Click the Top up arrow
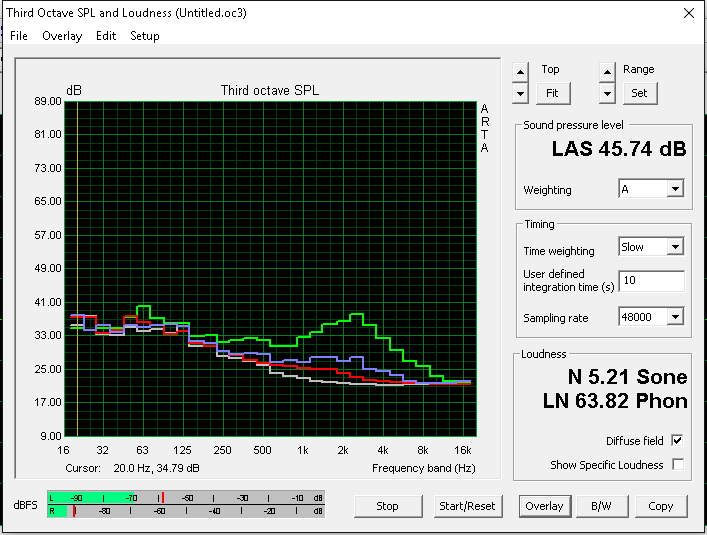 coord(520,72)
